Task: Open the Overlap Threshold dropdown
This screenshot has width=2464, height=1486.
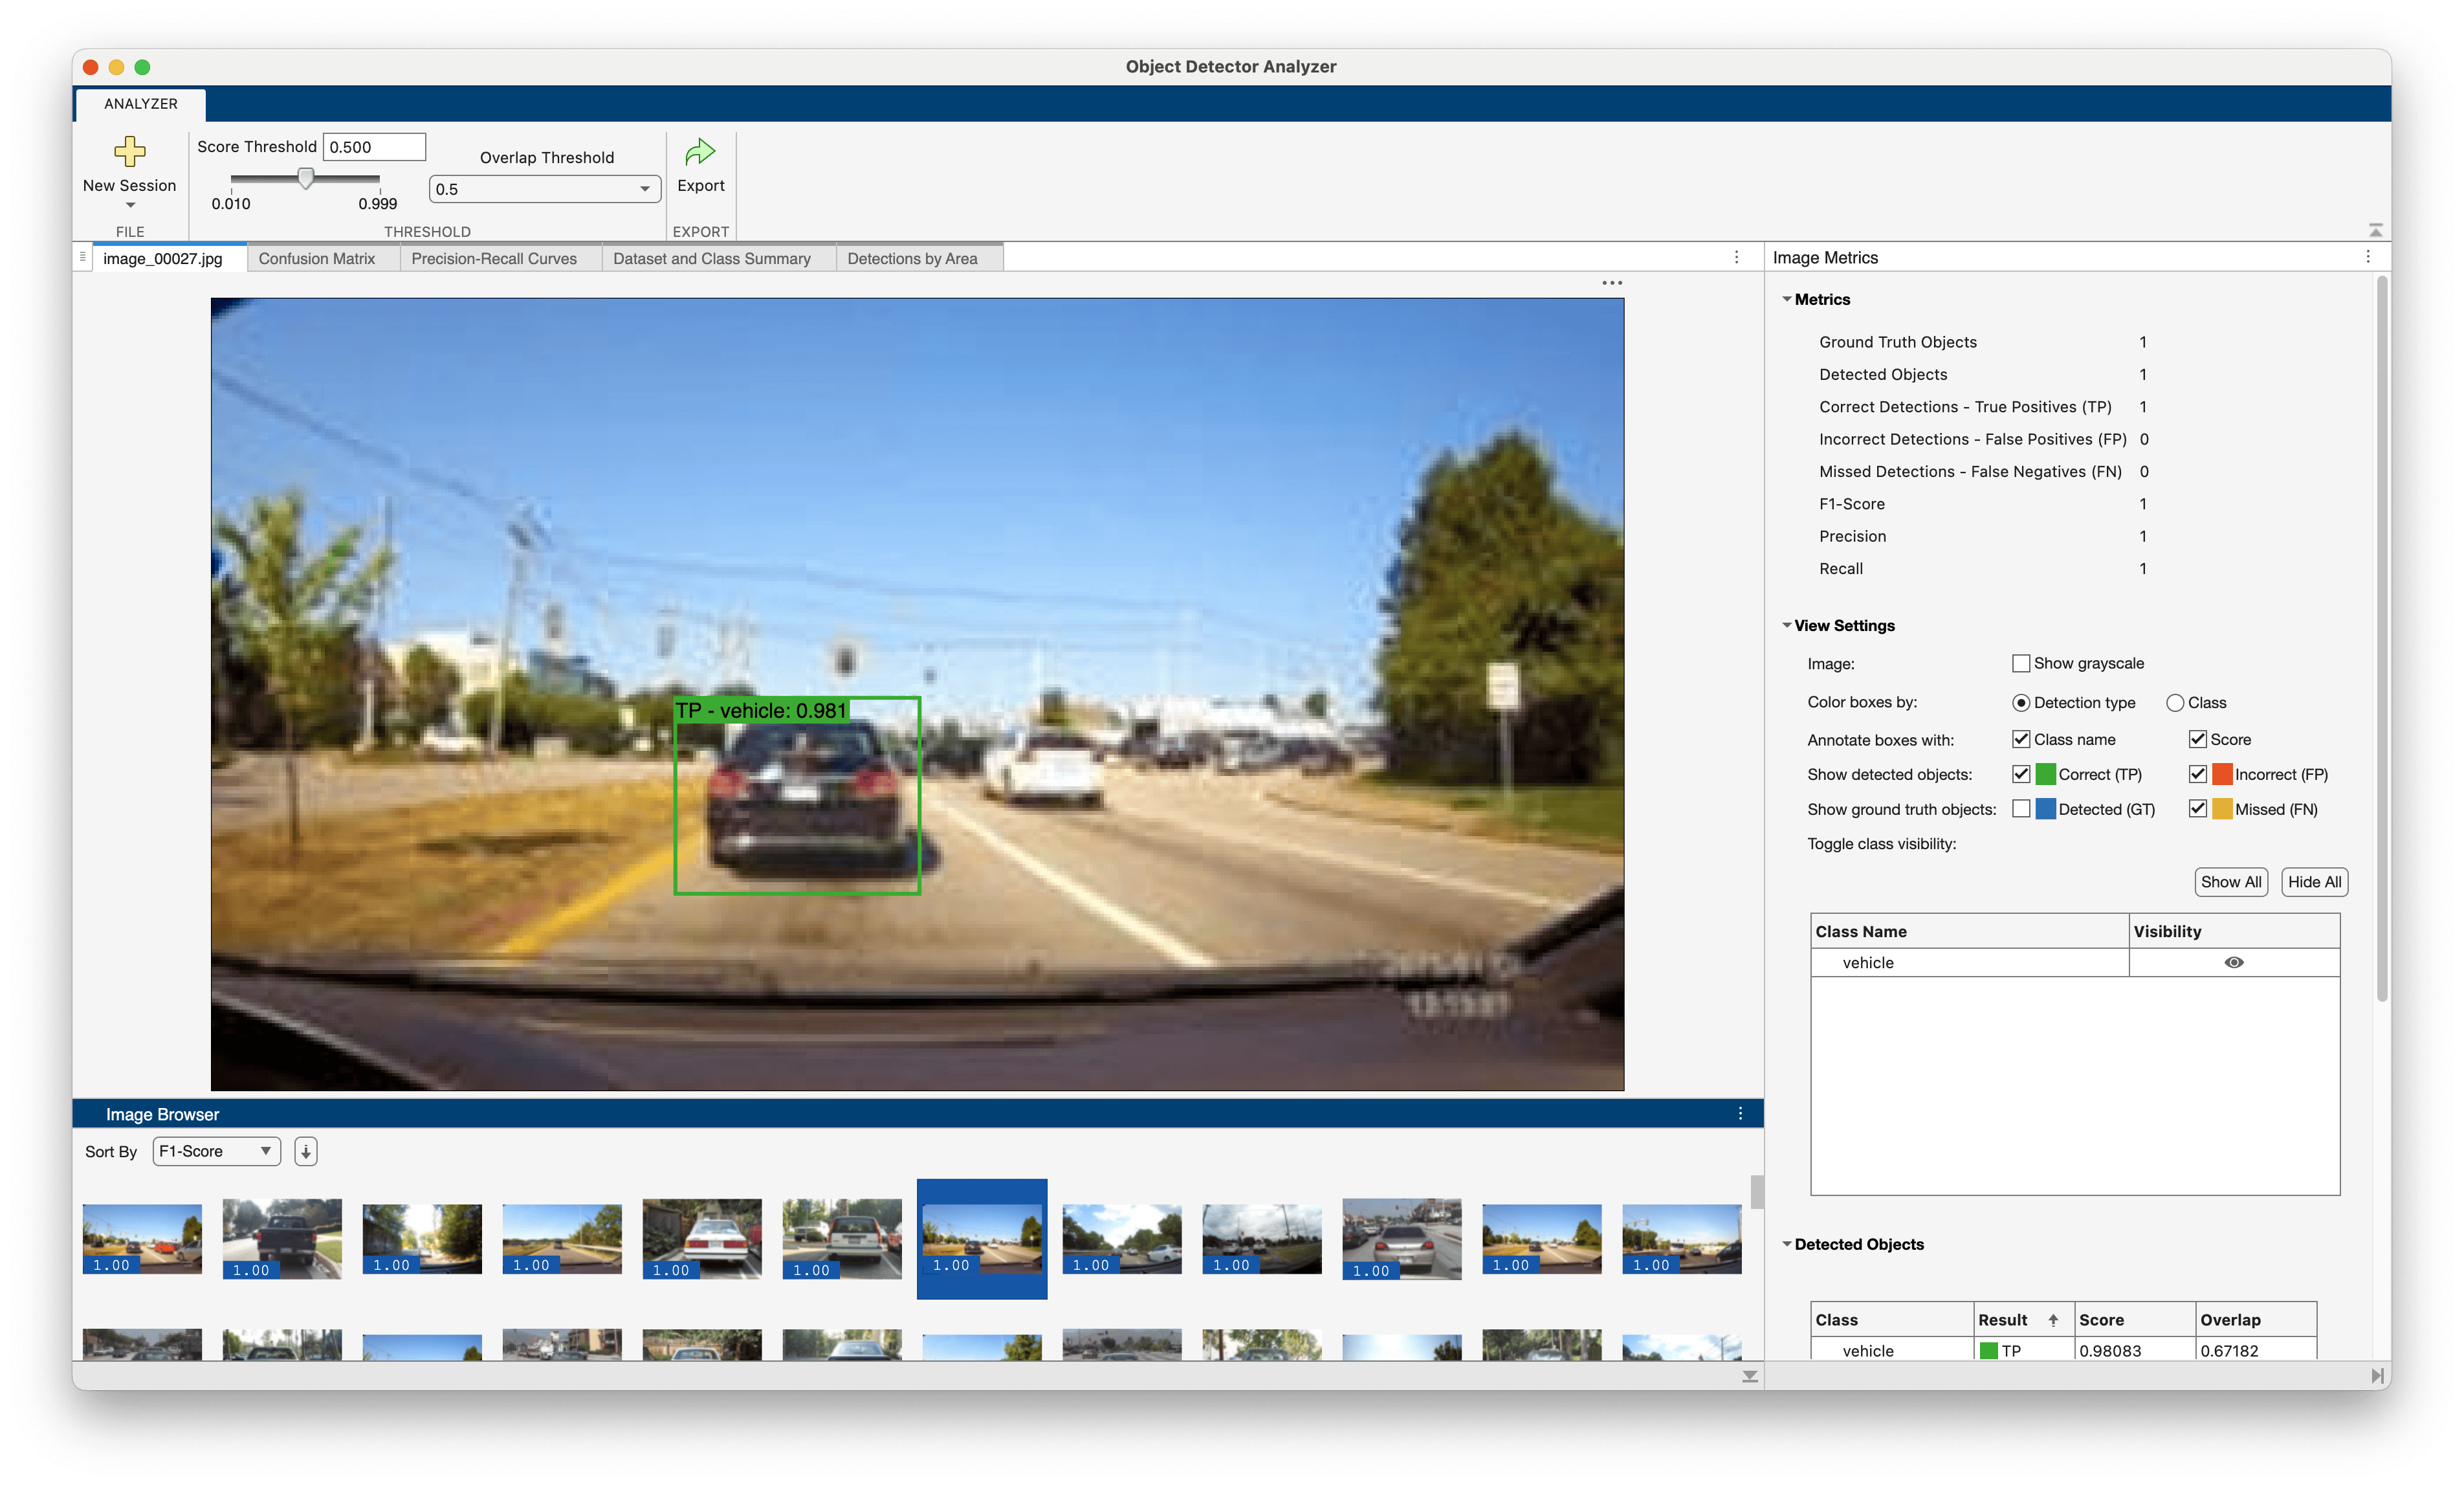Action: coord(545,189)
